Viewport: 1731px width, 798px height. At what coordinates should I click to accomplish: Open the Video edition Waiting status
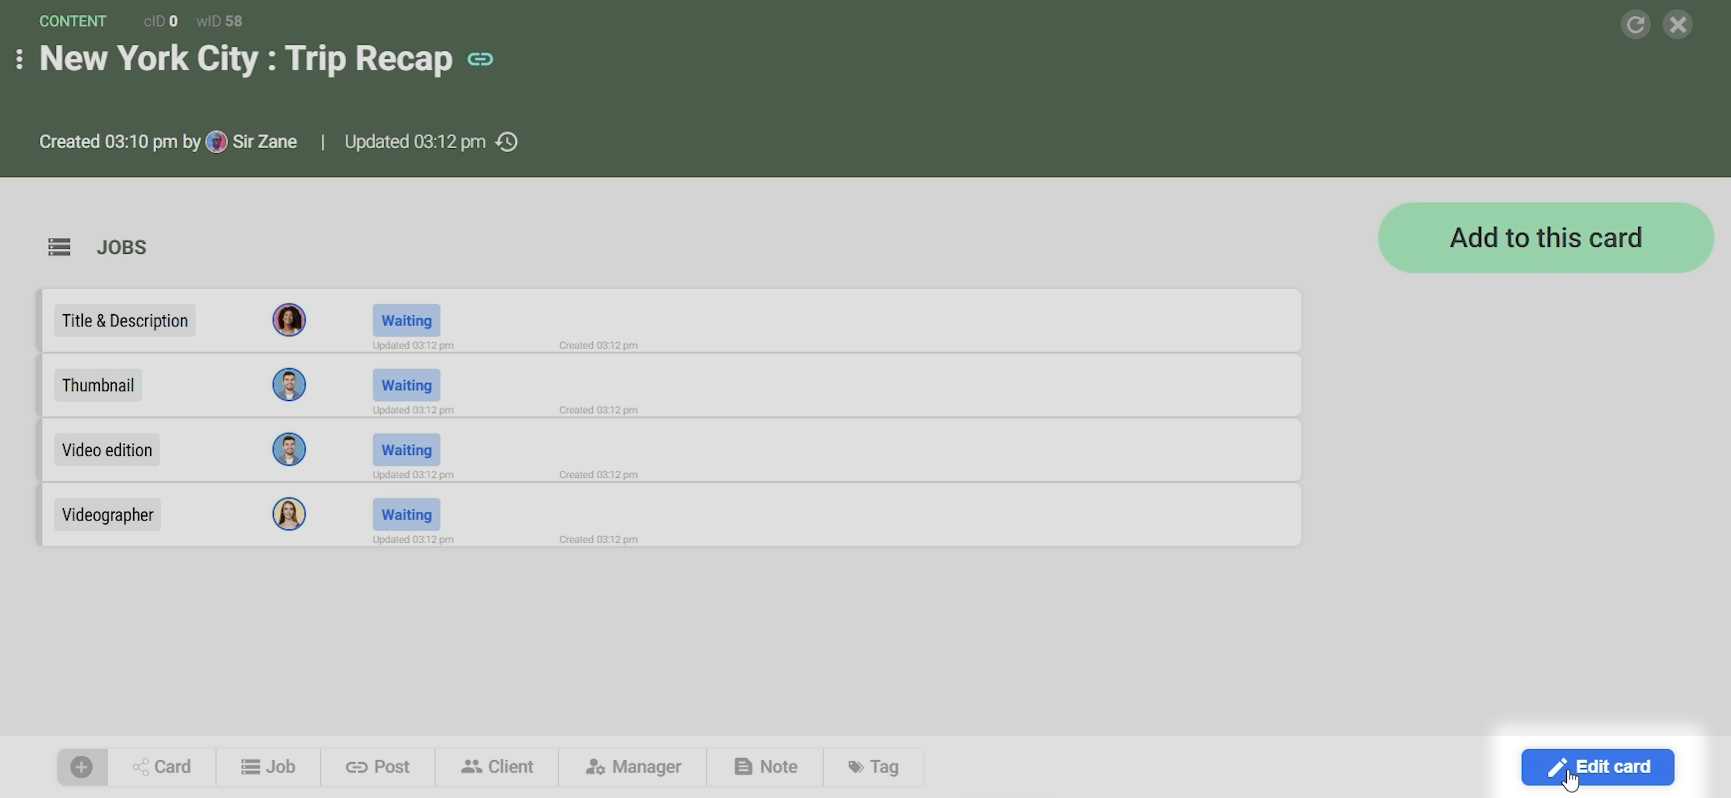pos(406,450)
